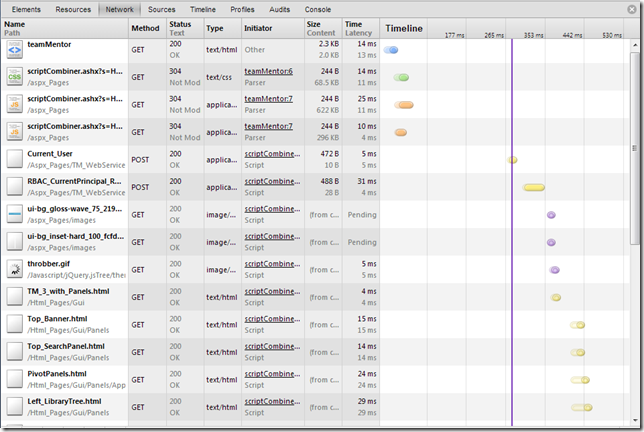644x432 pixels.
Task: Click the Left_LibraryTree.html file icon
Action: pos(14,406)
